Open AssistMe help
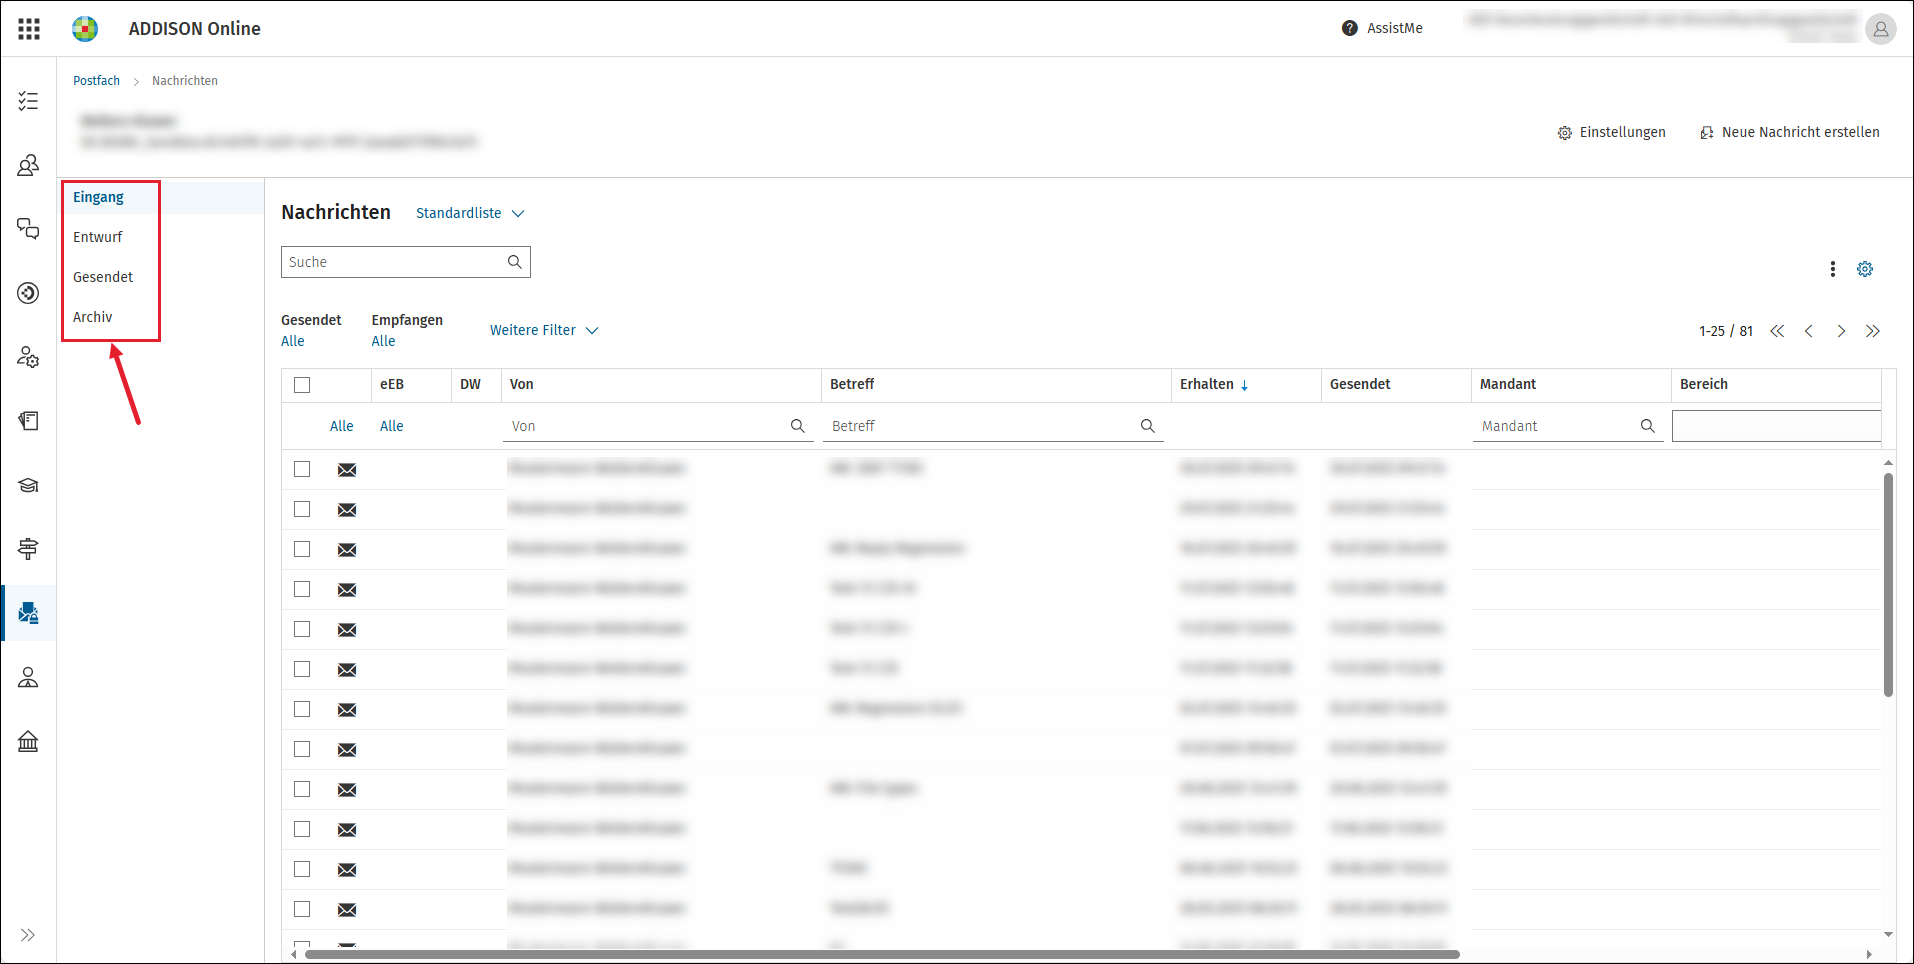 pyautogui.click(x=1382, y=28)
